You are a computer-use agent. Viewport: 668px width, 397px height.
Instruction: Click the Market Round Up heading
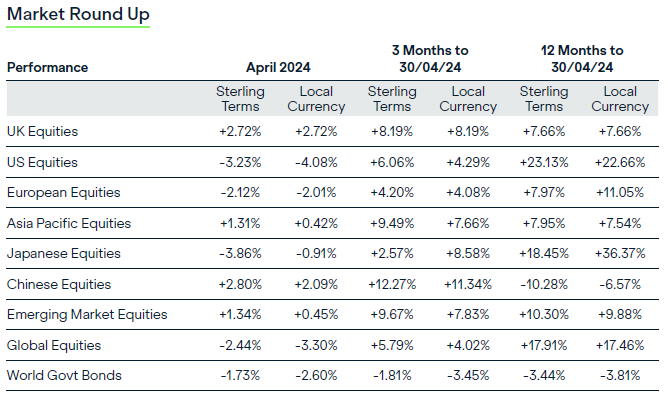click(78, 14)
